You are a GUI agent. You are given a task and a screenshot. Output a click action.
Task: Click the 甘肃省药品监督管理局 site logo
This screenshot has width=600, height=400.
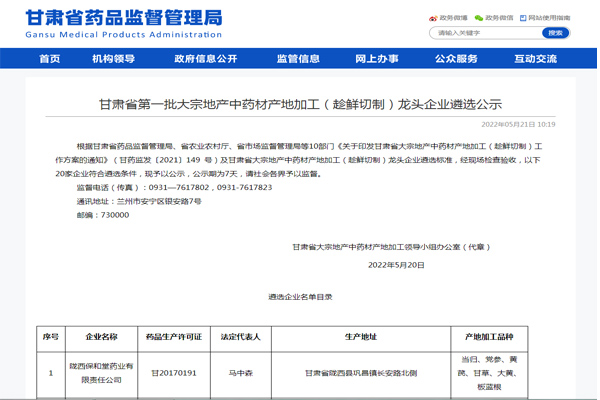pyautogui.click(x=123, y=22)
